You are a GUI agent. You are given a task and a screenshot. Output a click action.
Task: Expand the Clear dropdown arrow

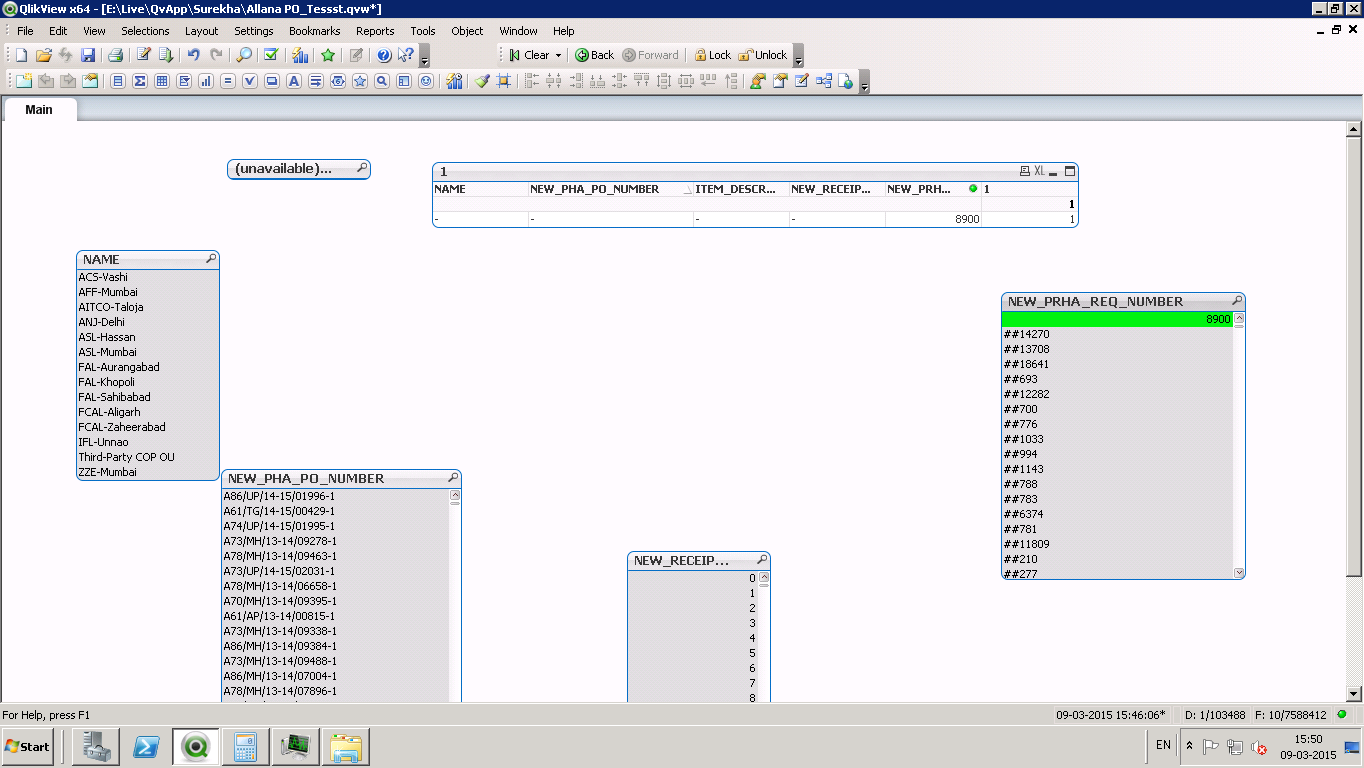(558, 55)
